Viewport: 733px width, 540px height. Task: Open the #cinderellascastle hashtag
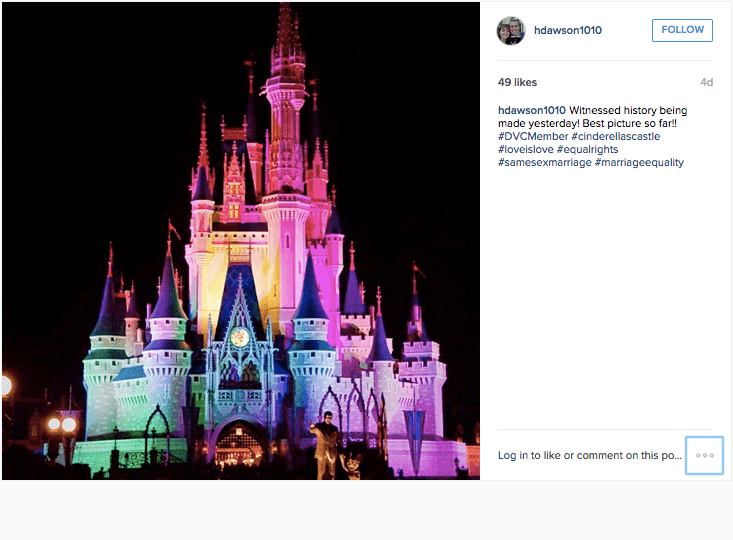coord(616,137)
